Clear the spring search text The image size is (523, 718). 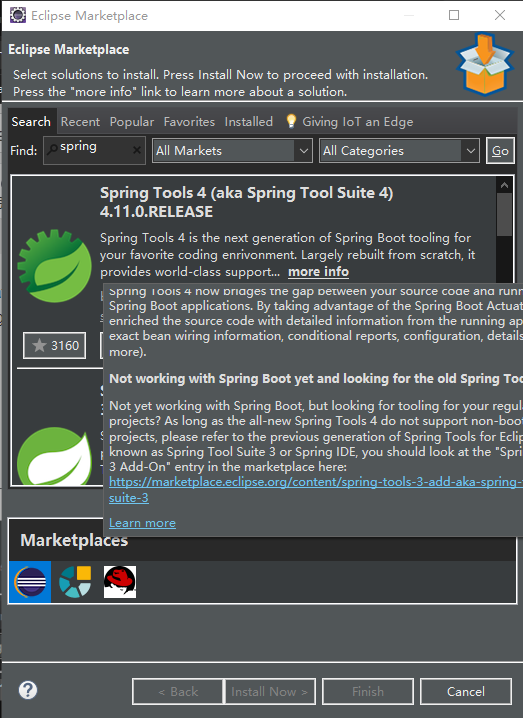coord(136,150)
